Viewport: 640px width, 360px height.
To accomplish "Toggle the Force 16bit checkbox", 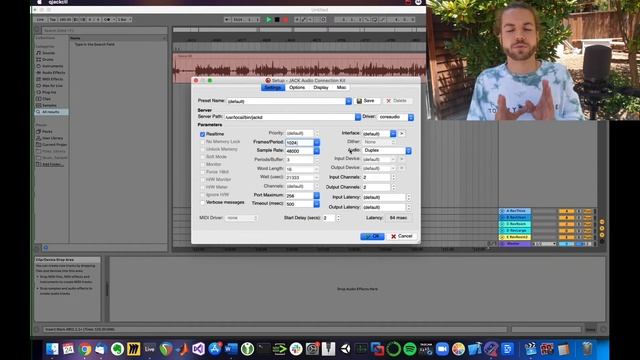I will click(202, 172).
